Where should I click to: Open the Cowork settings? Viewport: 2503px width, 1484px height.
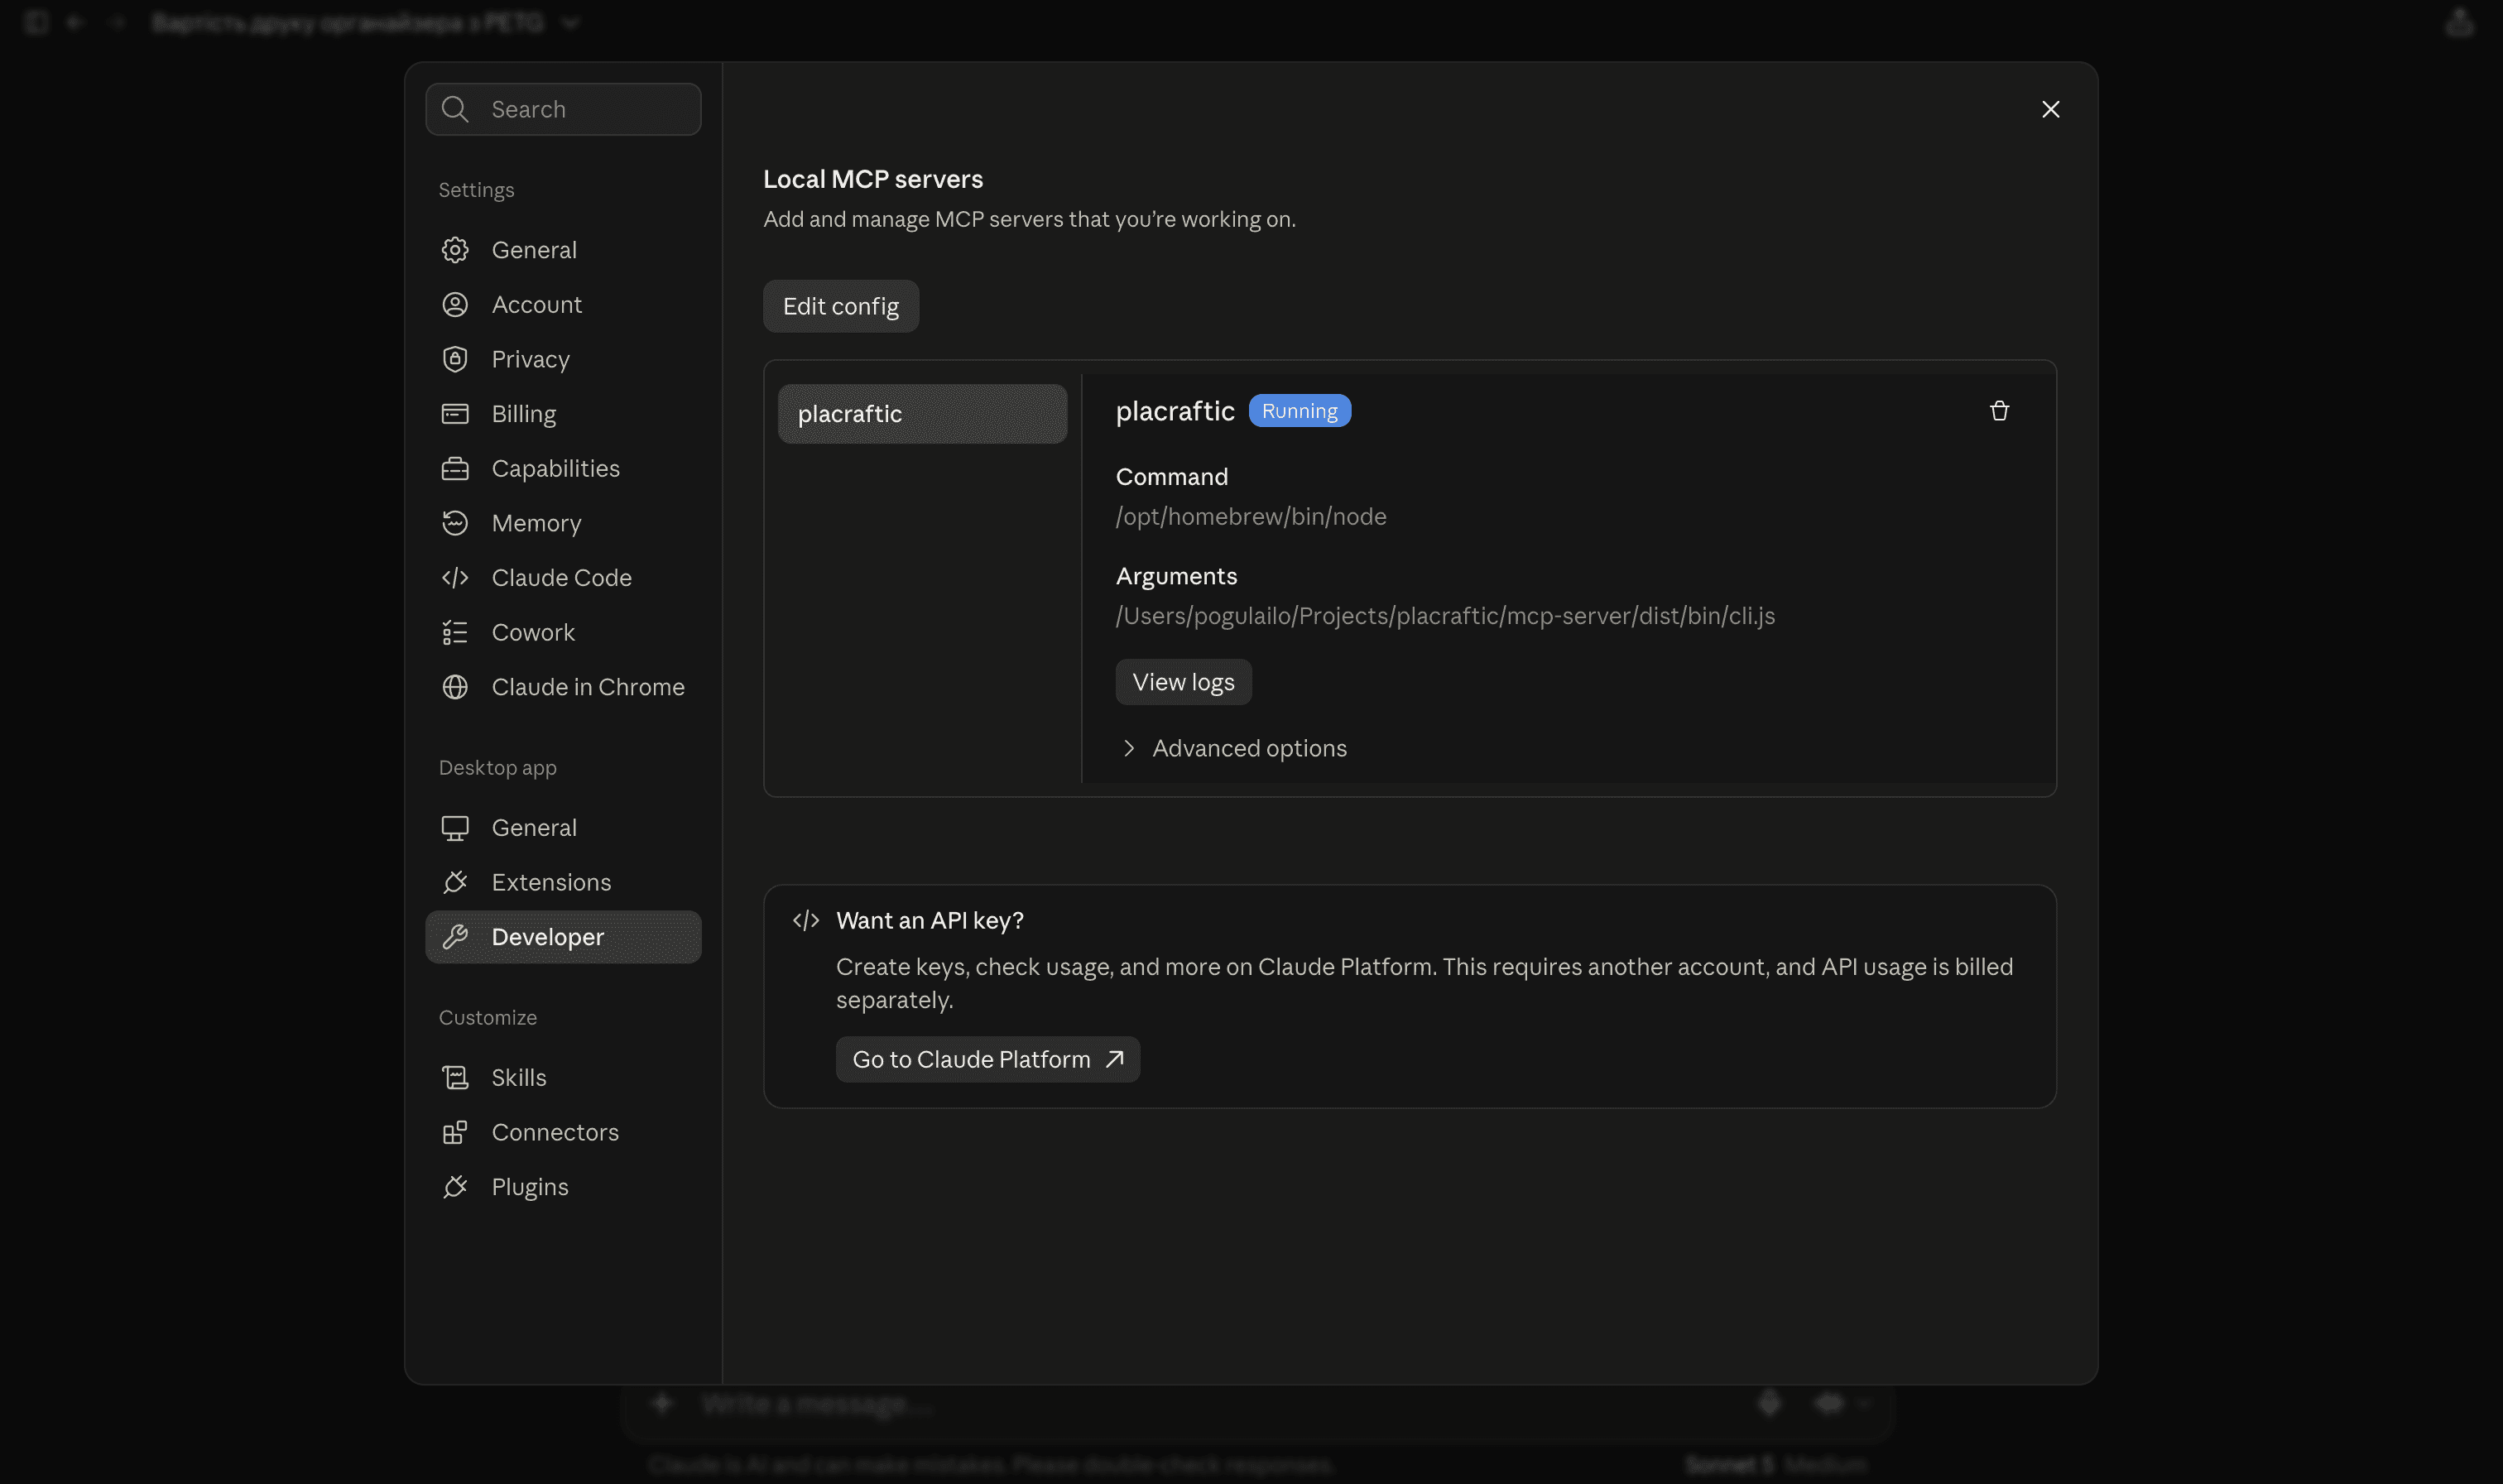click(x=563, y=633)
